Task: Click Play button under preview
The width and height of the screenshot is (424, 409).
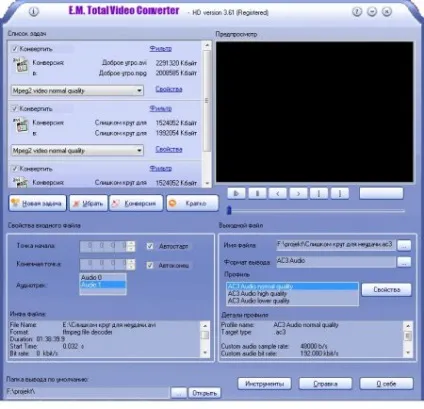Action: (236, 193)
